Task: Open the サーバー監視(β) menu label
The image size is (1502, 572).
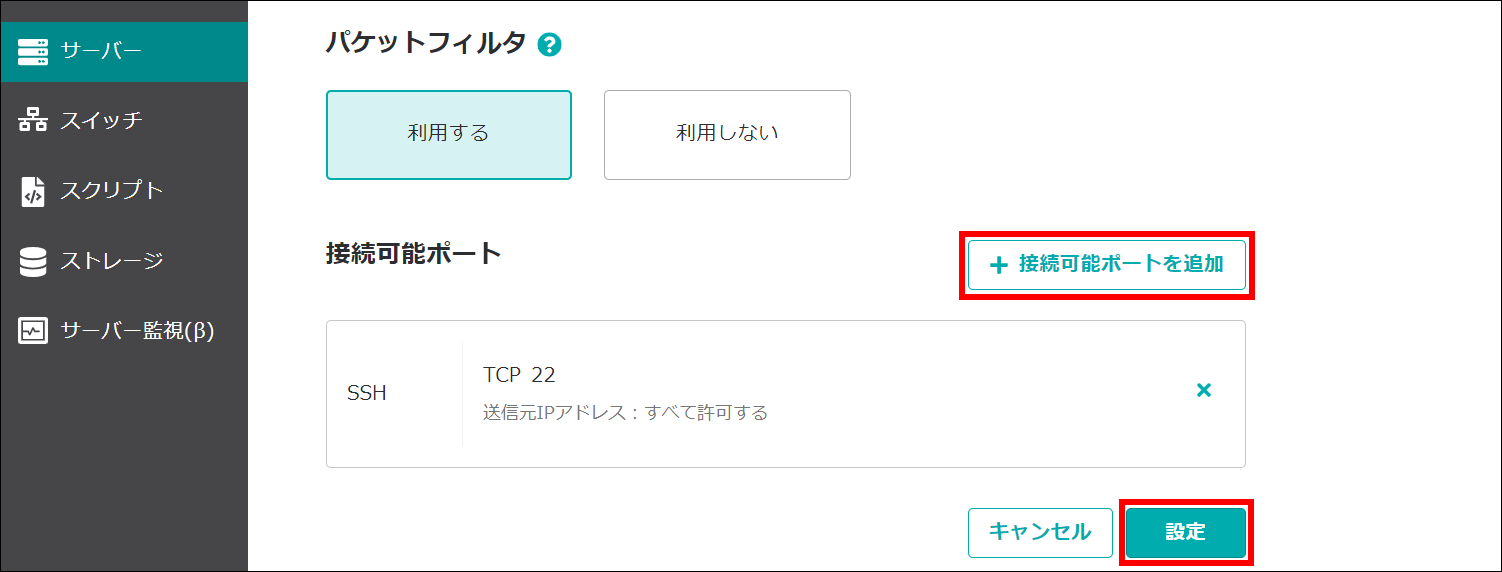Action: click(137, 331)
